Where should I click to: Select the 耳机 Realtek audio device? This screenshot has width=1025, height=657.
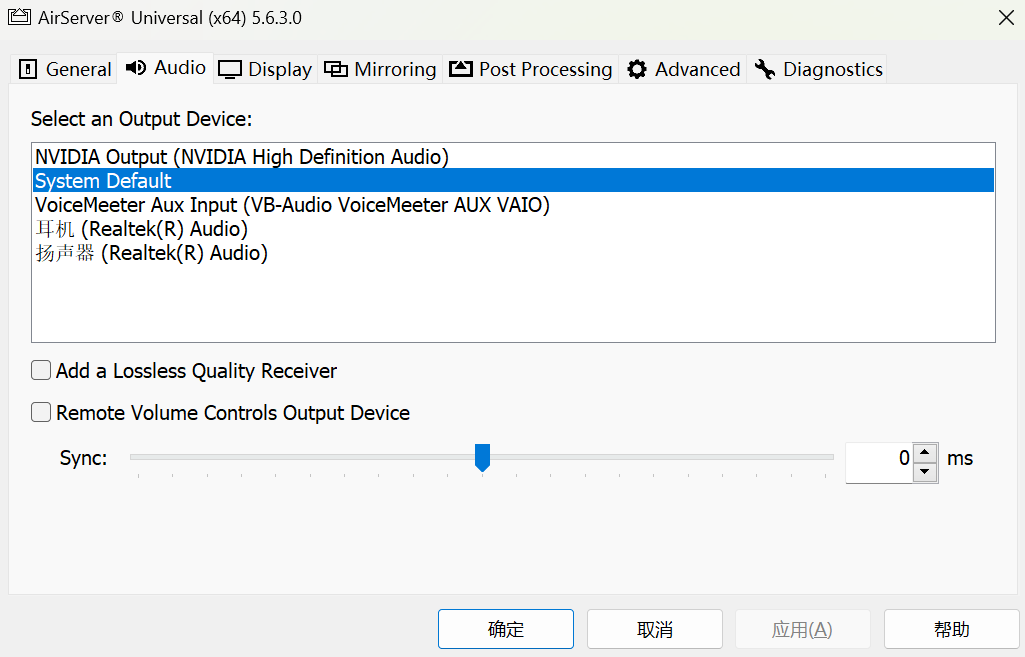point(150,229)
